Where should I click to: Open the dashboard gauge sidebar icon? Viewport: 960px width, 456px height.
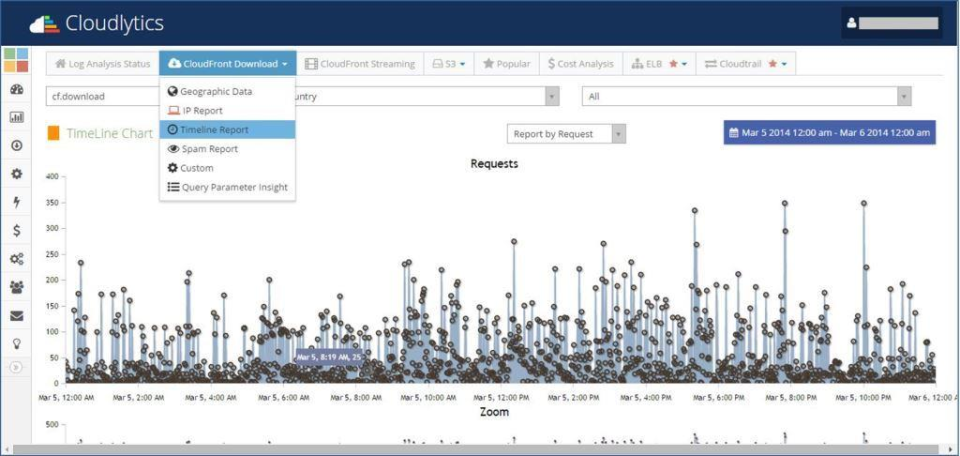pos(17,89)
